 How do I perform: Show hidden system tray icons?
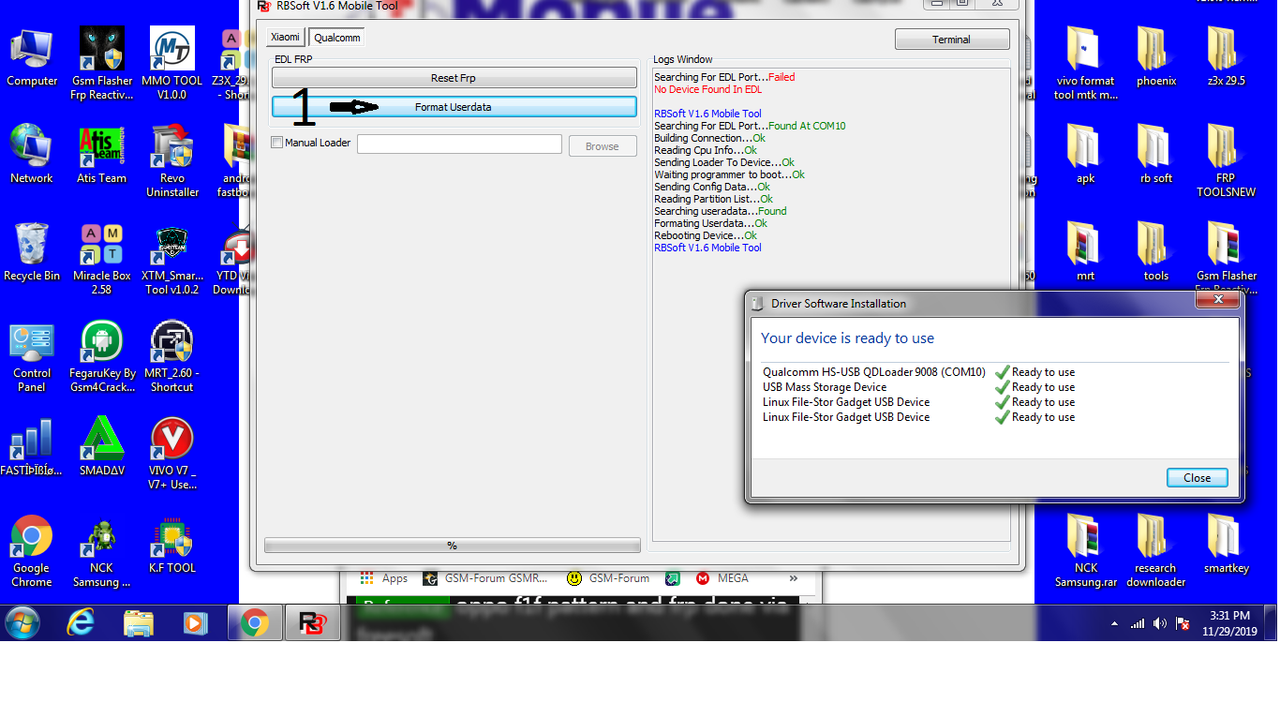click(x=1115, y=624)
